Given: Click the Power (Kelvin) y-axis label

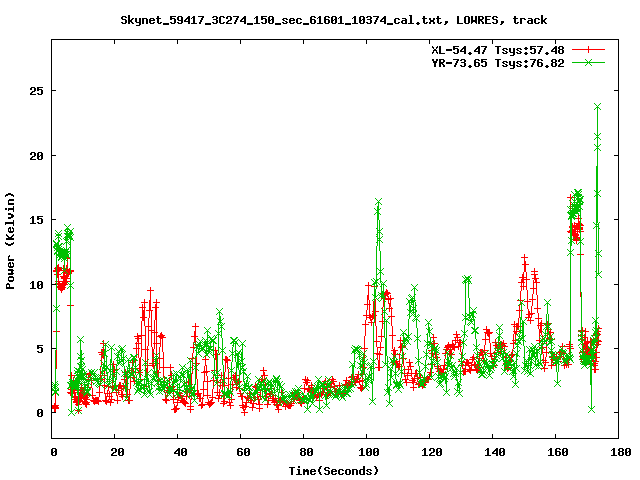Looking at the screenshot, I should [10, 241].
